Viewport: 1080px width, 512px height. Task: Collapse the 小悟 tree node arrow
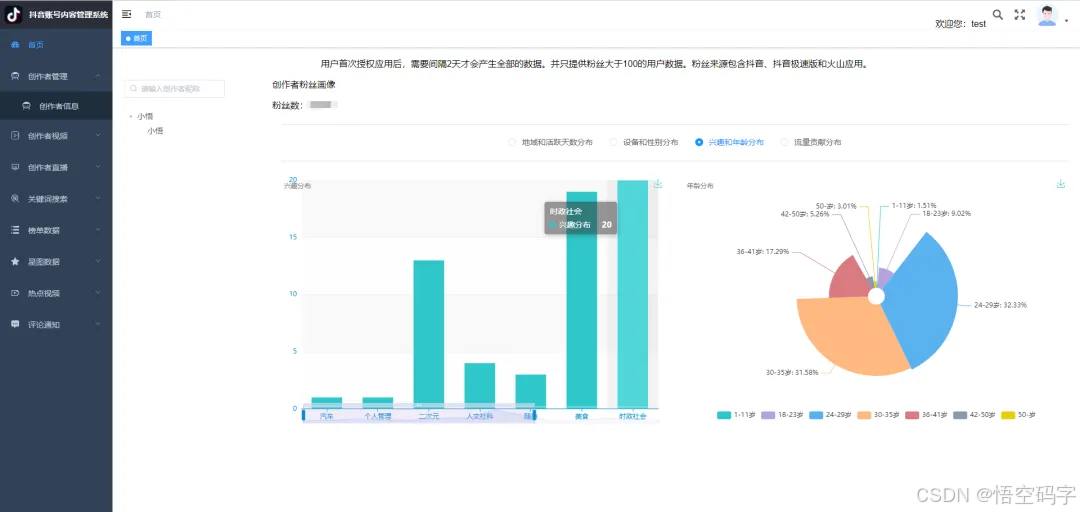(131, 117)
